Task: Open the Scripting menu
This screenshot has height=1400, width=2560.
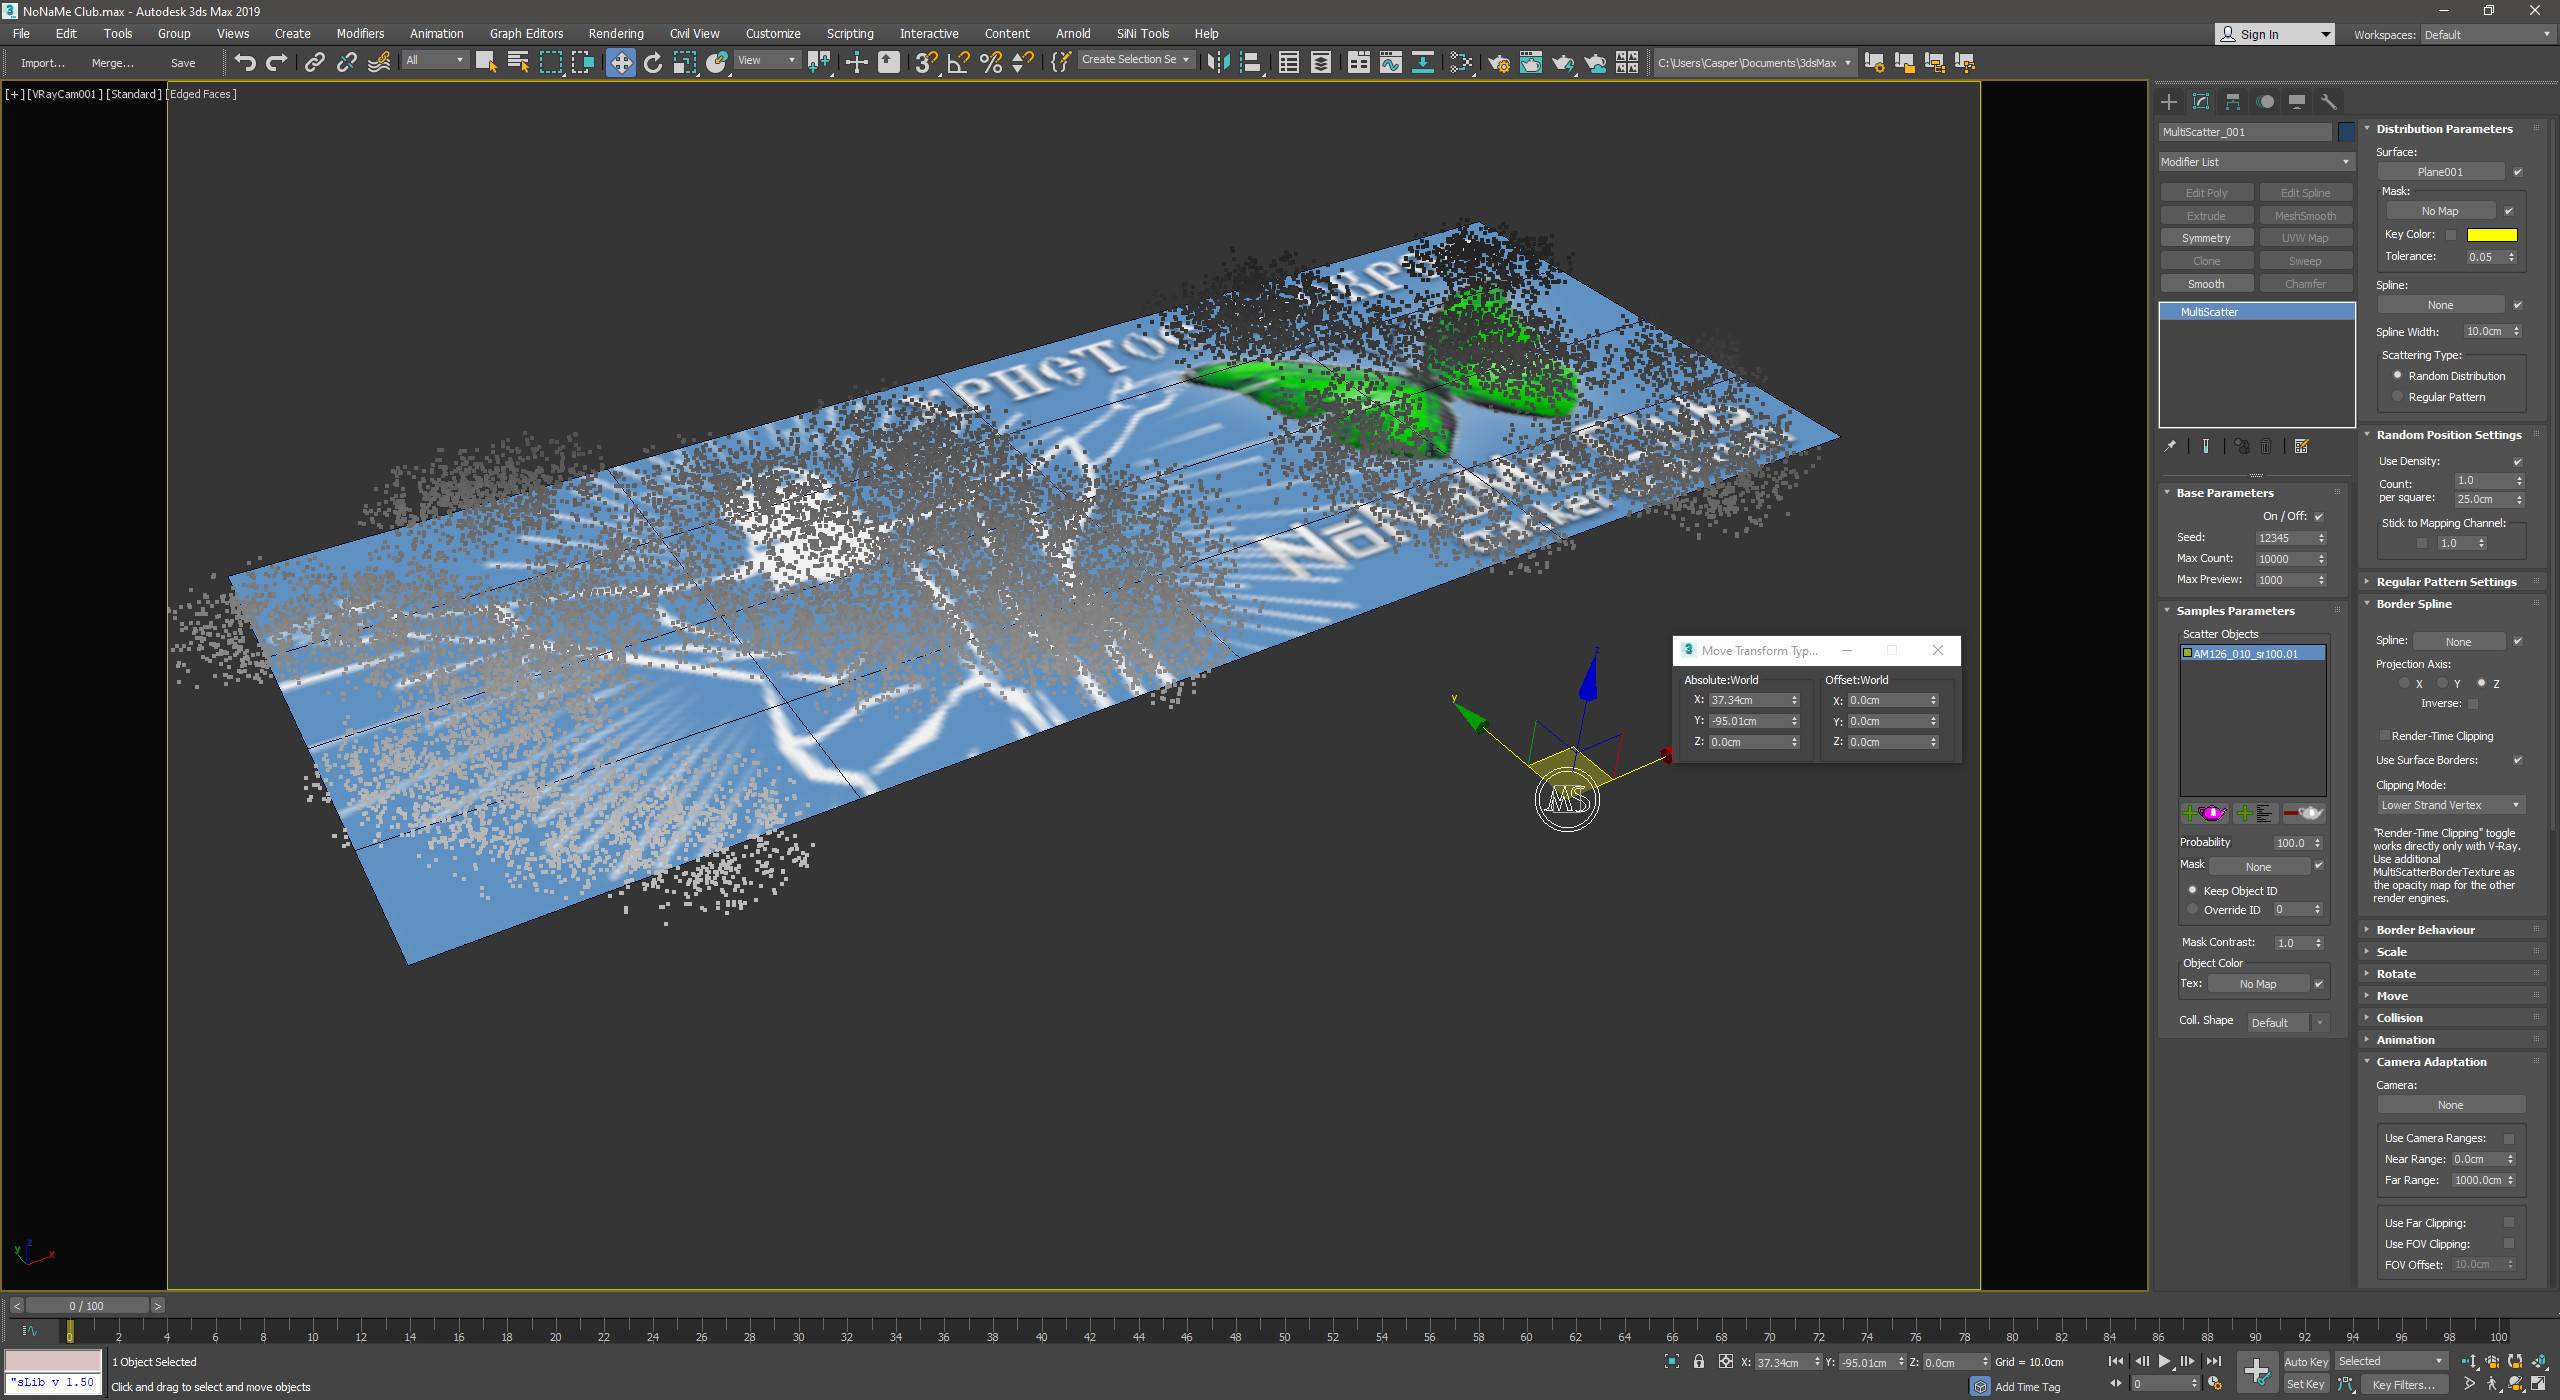Action: coord(850,33)
